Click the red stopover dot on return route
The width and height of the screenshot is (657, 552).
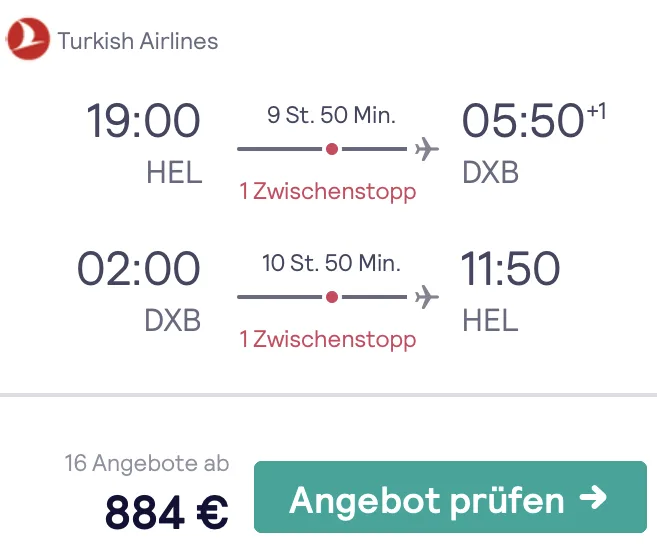click(332, 297)
